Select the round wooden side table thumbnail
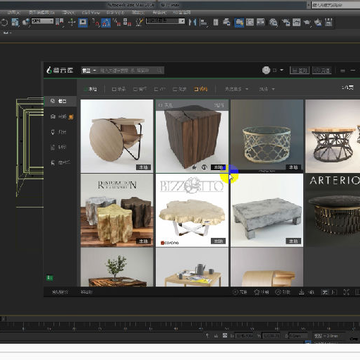The height and width of the screenshot is (360, 360). pyautogui.click(x=117, y=136)
